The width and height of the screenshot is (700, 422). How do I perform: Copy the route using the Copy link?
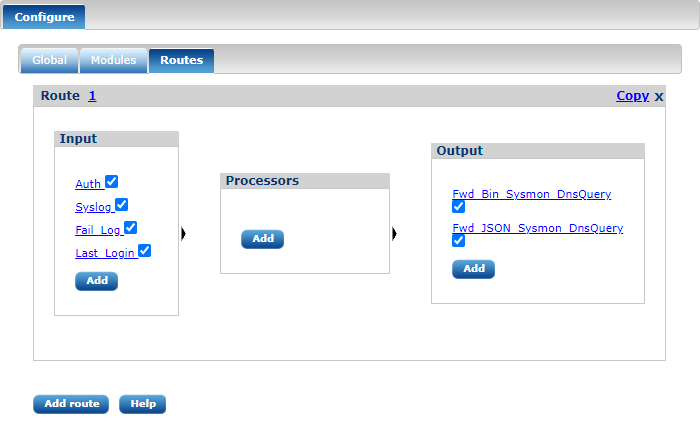[x=632, y=96]
